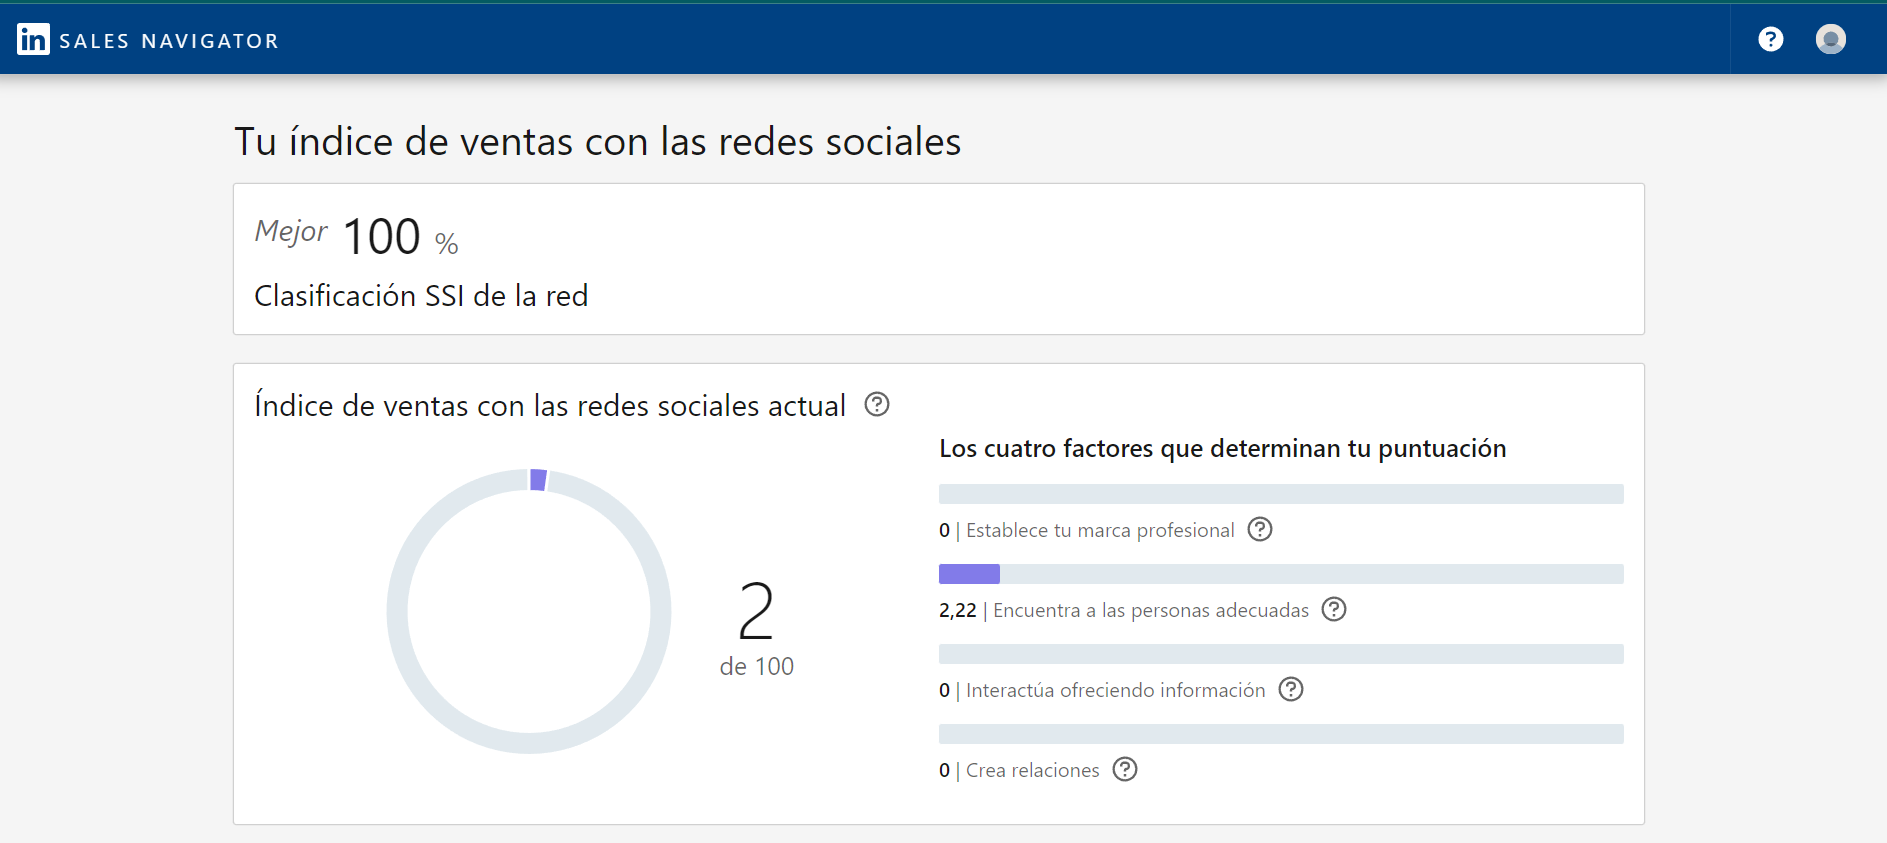1887x843 pixels.
Task: Click the Establece tu marca profesional progress bar
Action: tap(1281, 494)
